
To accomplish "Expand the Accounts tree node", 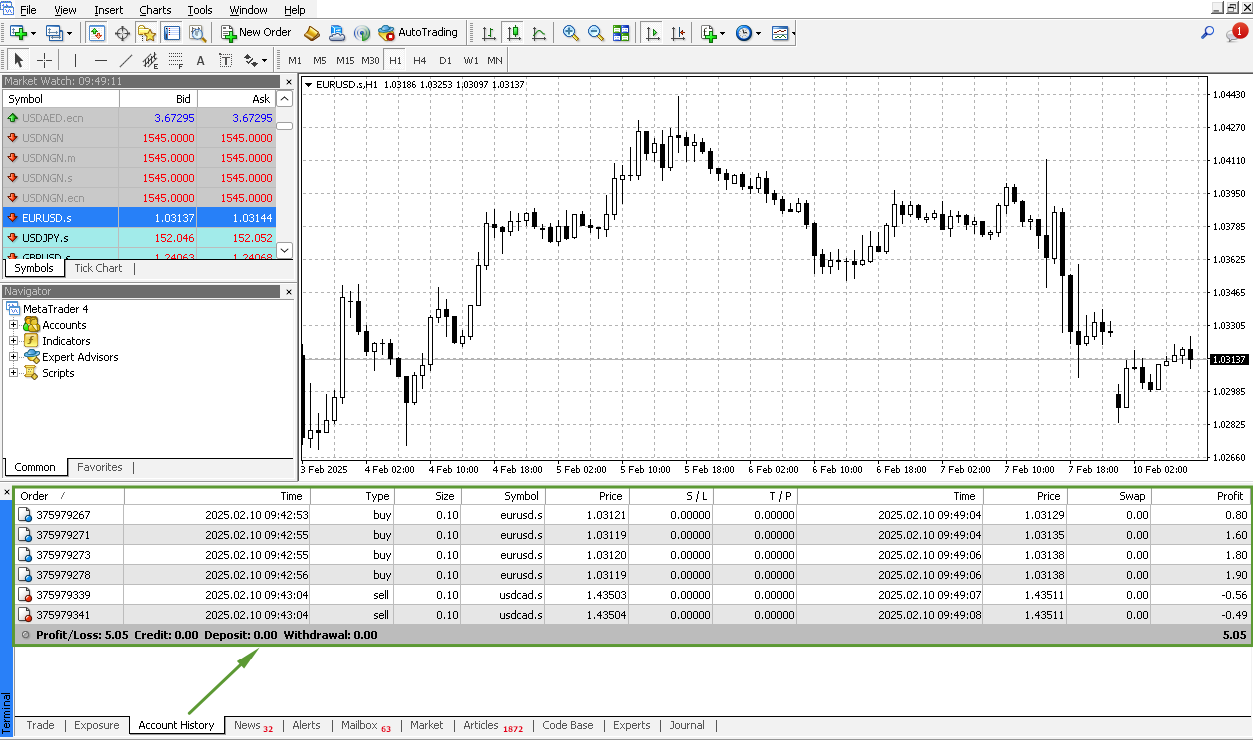I will [14, 325].
